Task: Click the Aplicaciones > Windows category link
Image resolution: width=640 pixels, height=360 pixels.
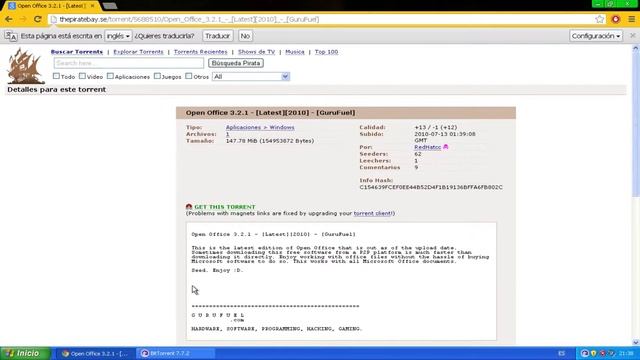Action: click(260, 127)
